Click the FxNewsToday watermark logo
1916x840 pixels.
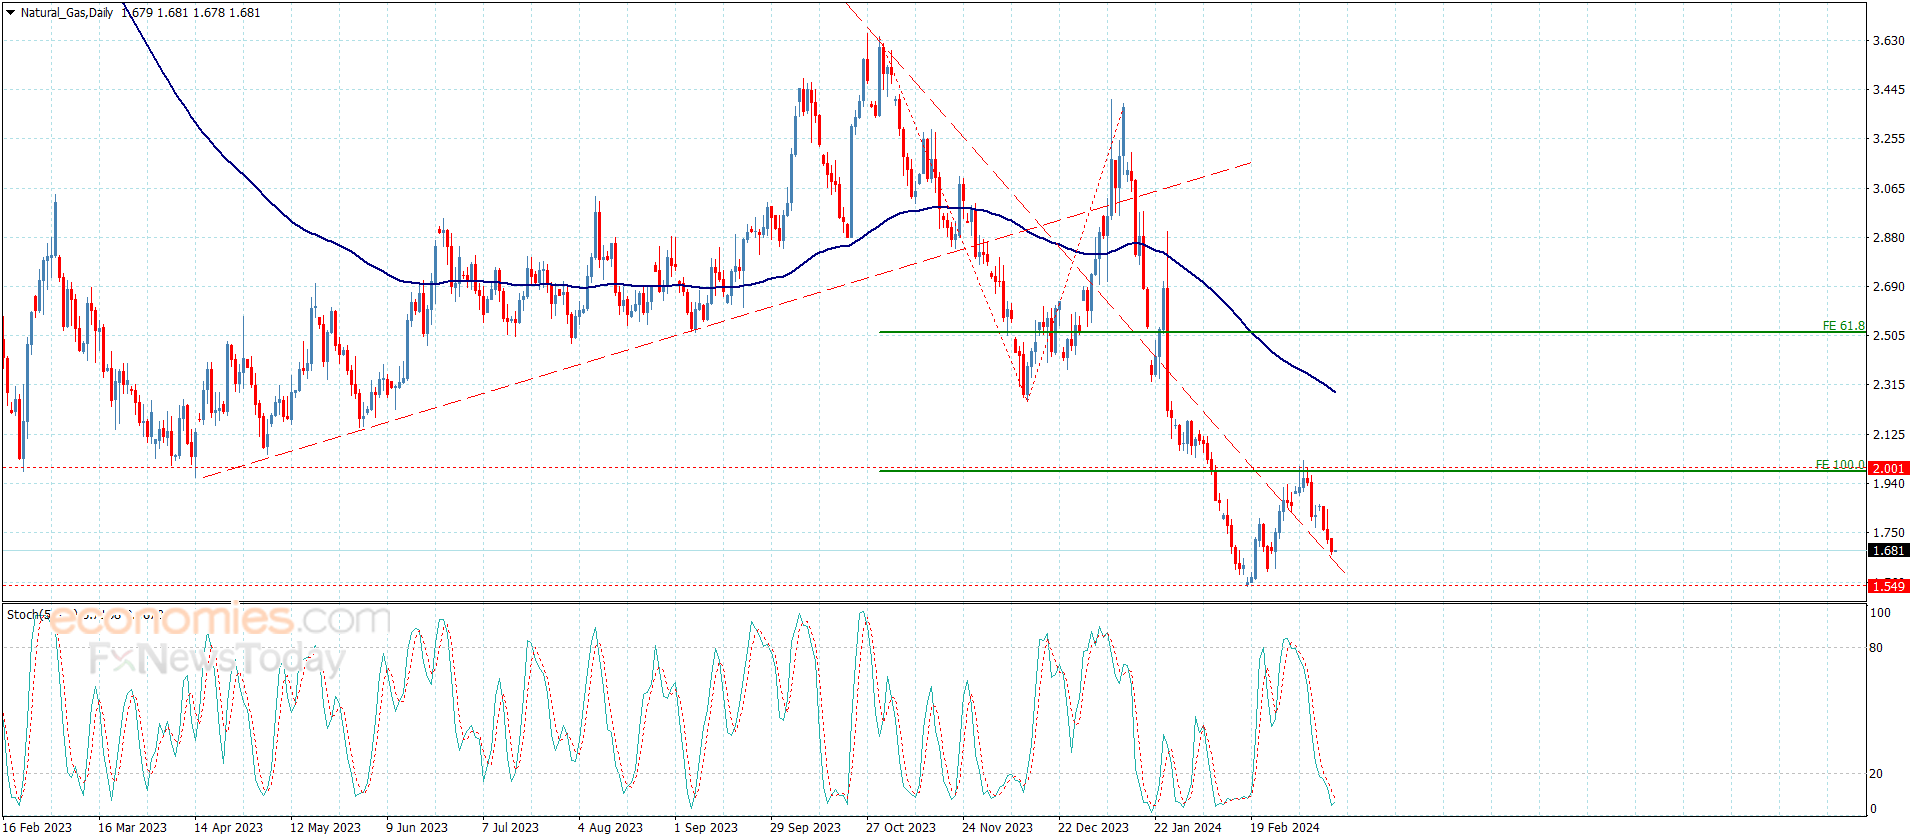click(217, 659)
